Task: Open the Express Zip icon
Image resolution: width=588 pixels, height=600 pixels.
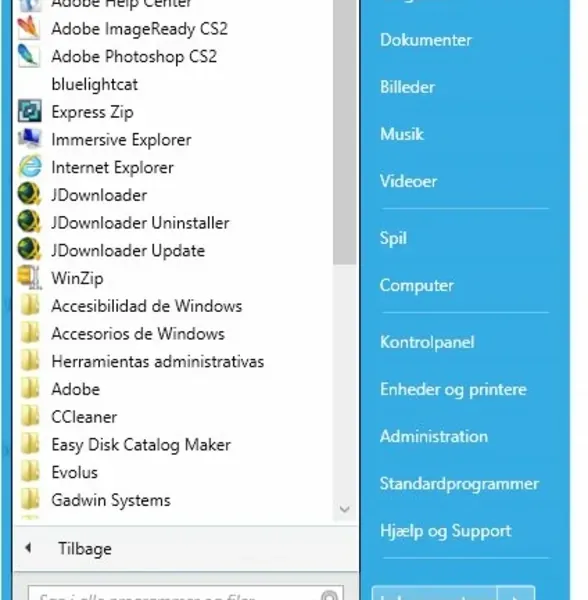Action: tap(29, 111)
